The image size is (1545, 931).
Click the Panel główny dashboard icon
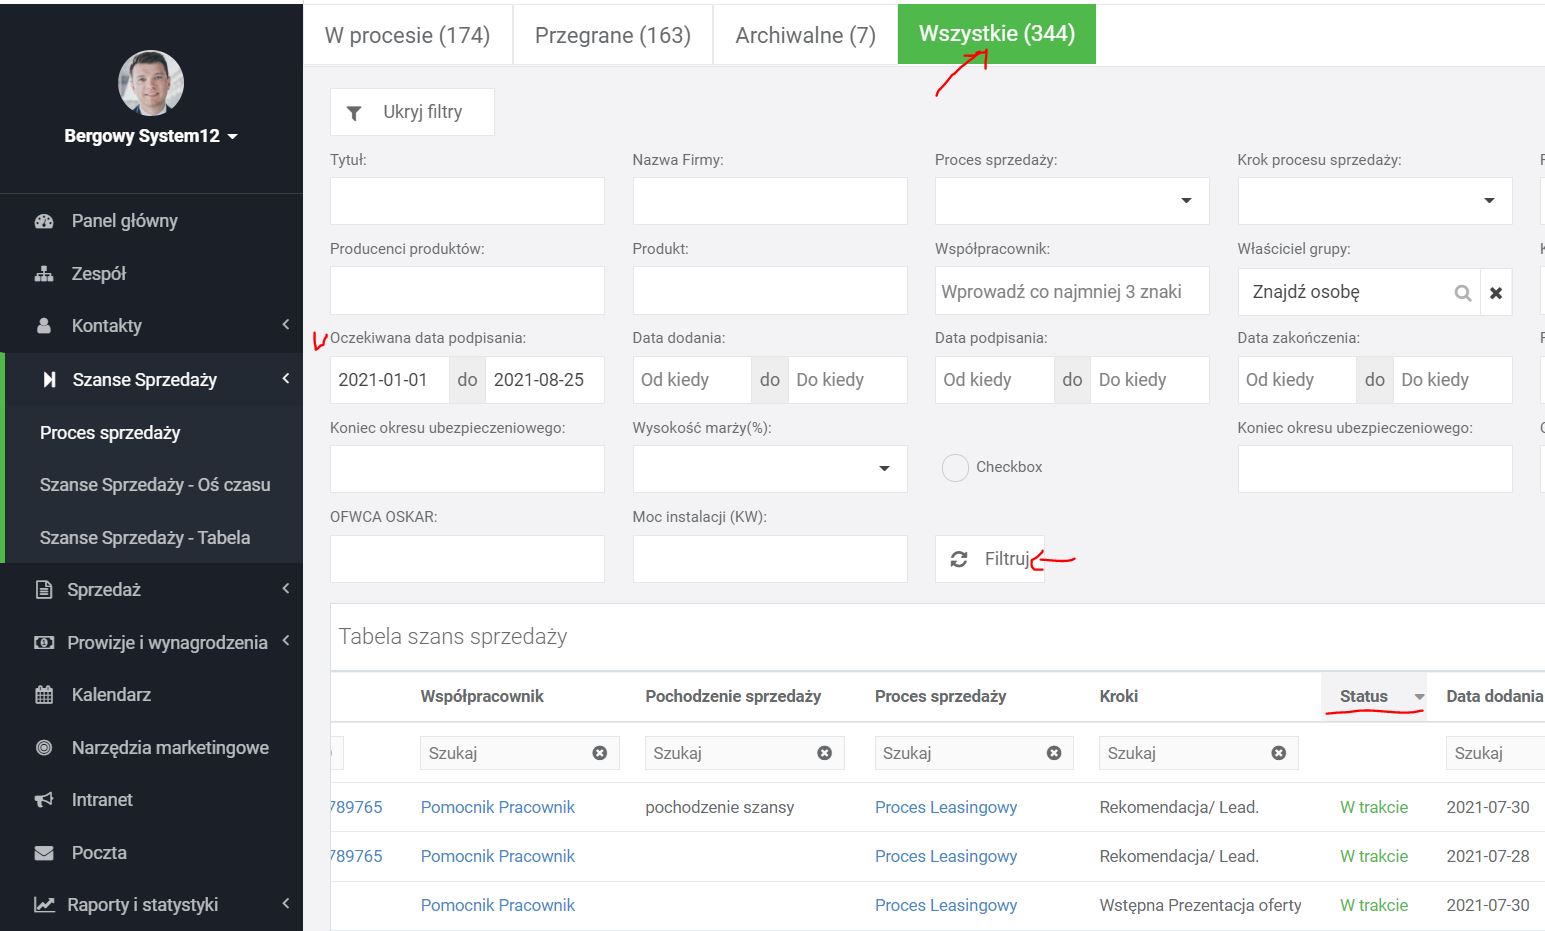[44, 221]
